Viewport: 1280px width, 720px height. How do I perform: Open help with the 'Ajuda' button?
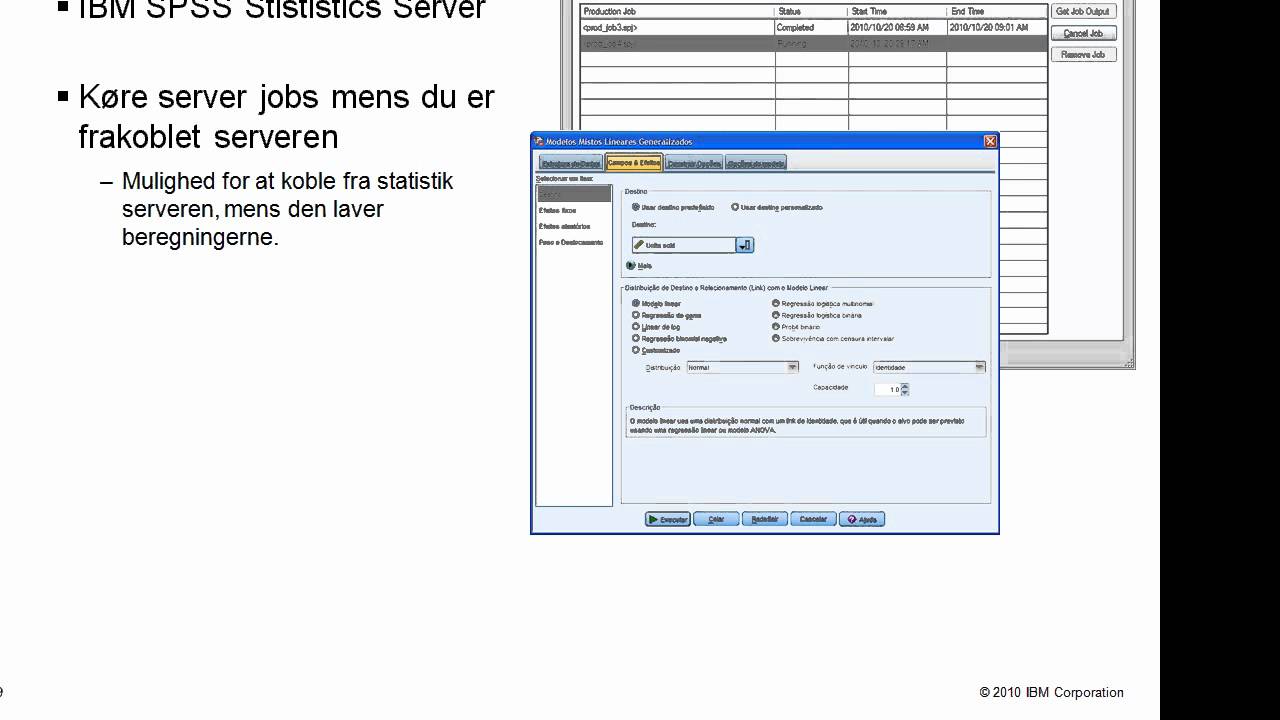861,519
